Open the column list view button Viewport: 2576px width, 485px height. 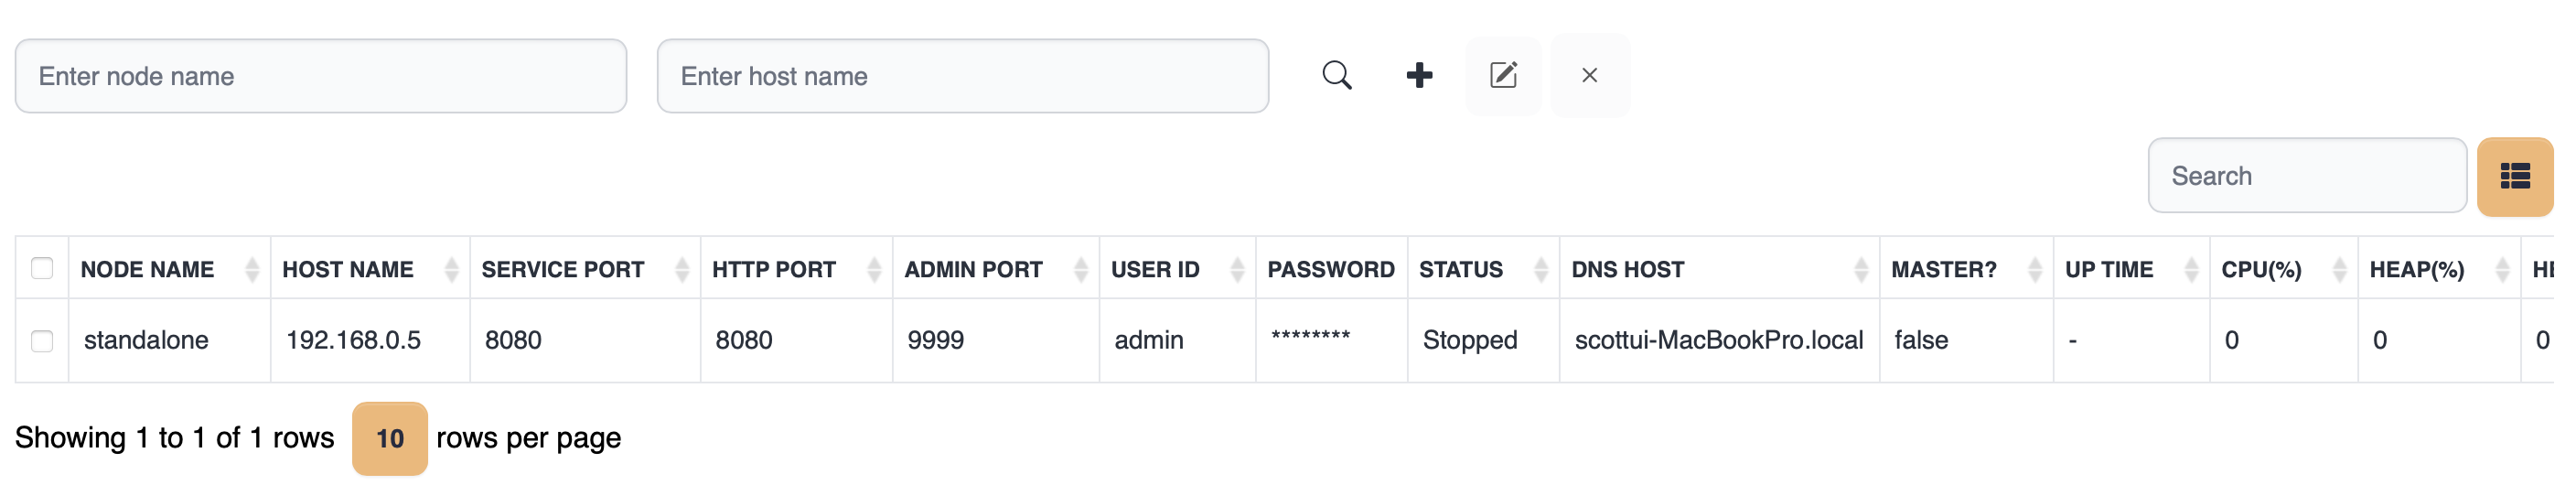(2514, 177)
